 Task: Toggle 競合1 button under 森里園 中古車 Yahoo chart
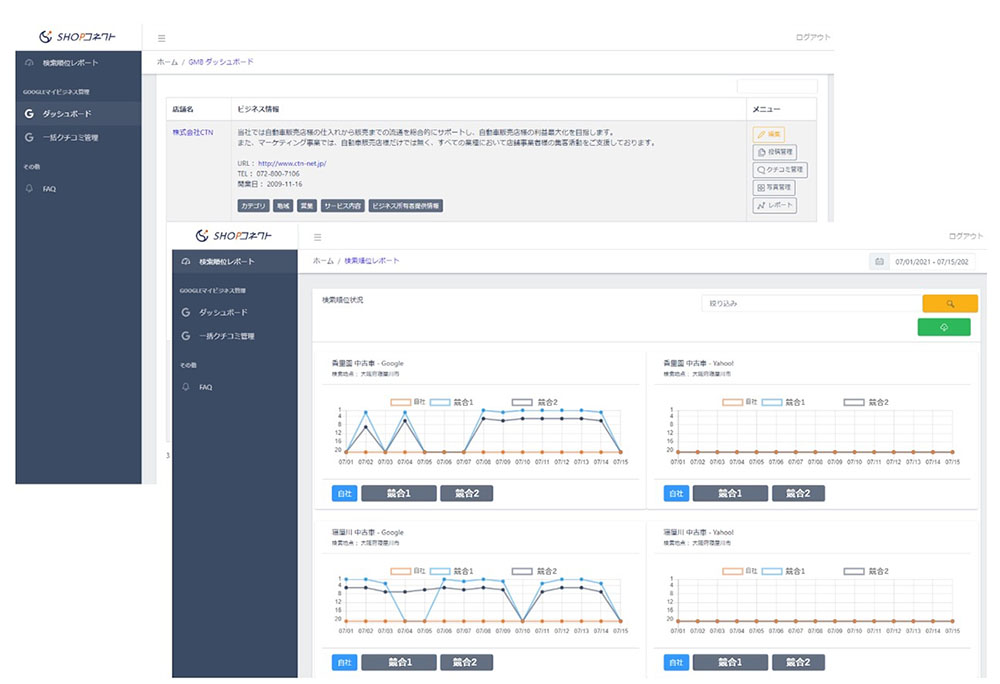coord(729,493)
